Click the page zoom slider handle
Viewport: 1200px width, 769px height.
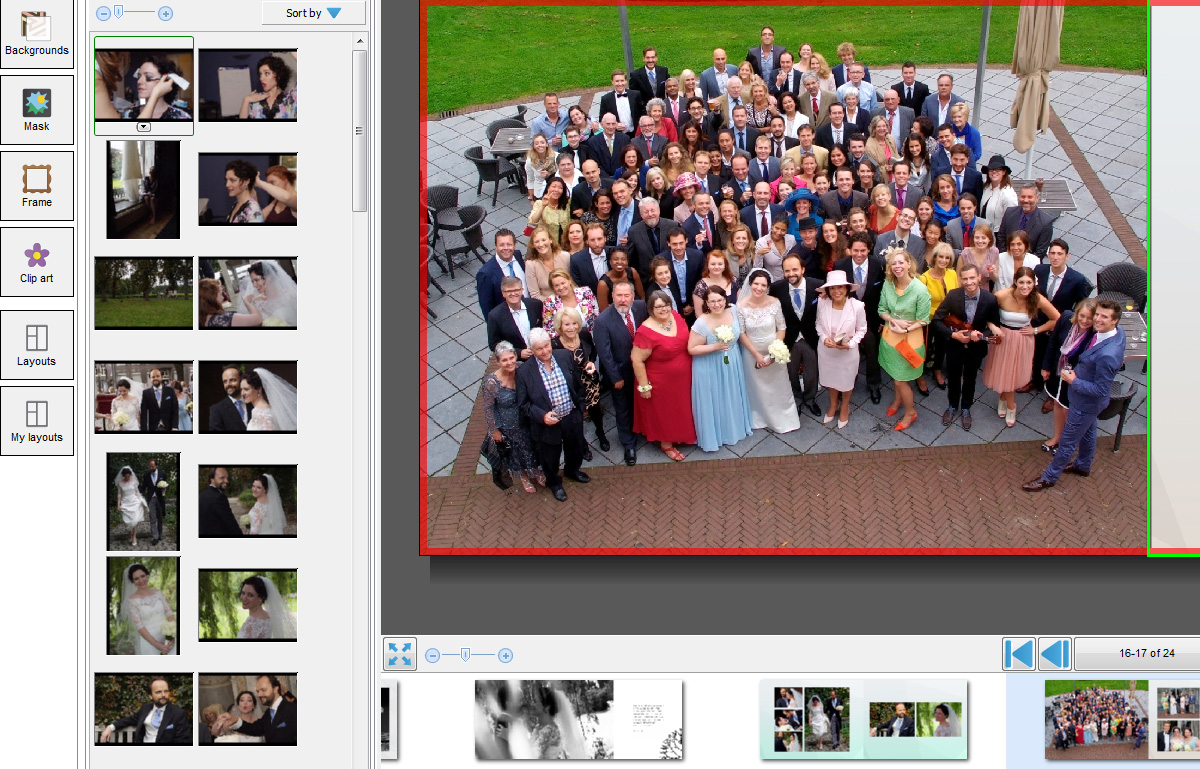point(464,655)
